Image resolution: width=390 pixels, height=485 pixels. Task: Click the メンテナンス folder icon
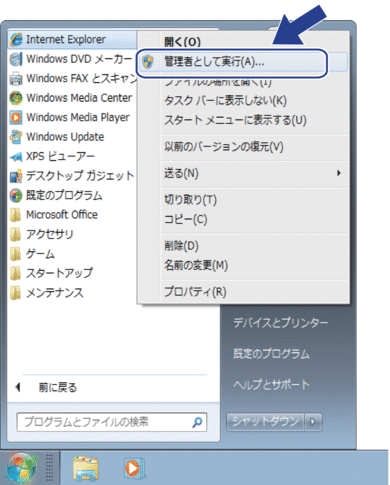click(15, 293)
